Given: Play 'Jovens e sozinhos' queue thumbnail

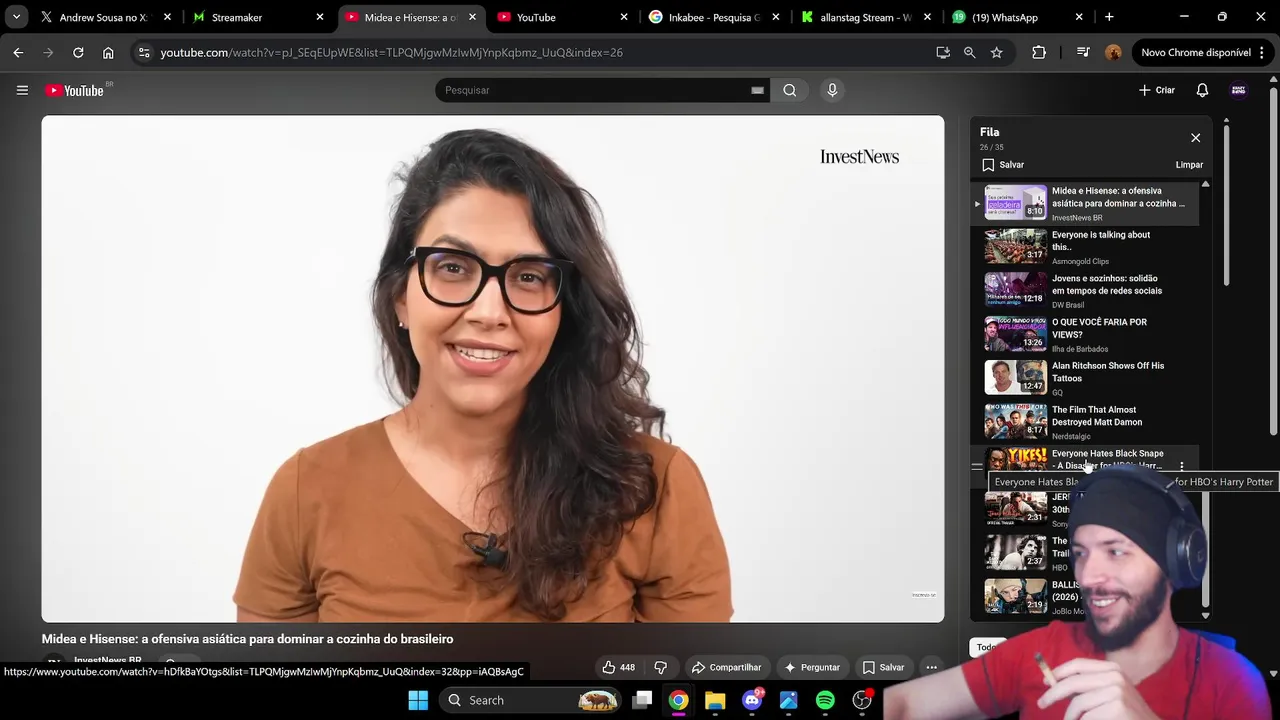Looking at the screenshot, I should [1016, 290].
